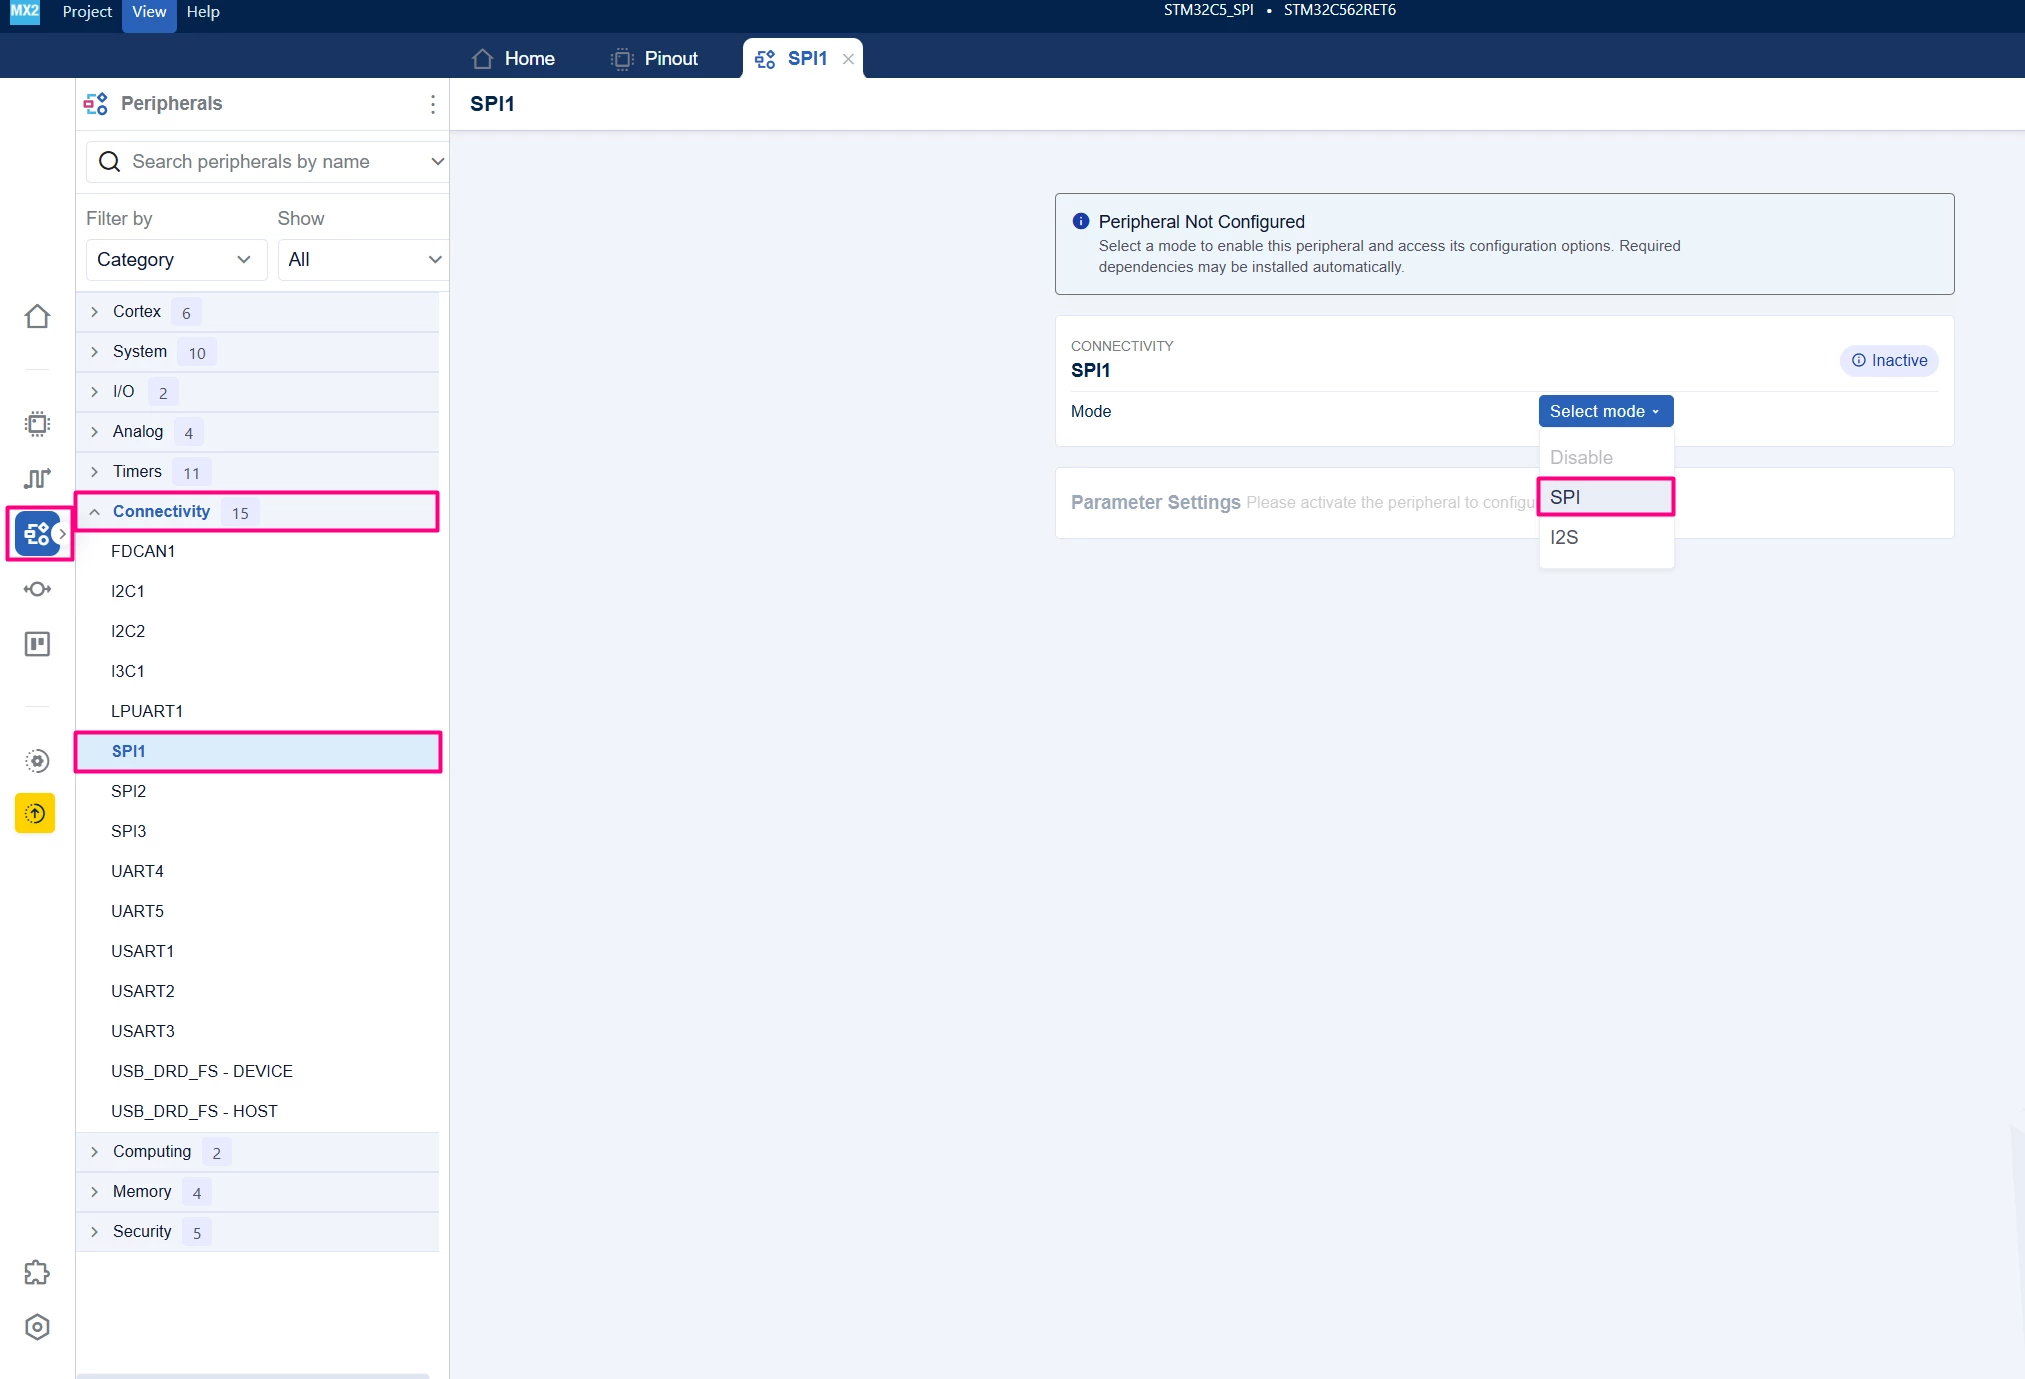Select UART5 peripheral
Screen dimensions: 2025x1379
click(257, 912)
